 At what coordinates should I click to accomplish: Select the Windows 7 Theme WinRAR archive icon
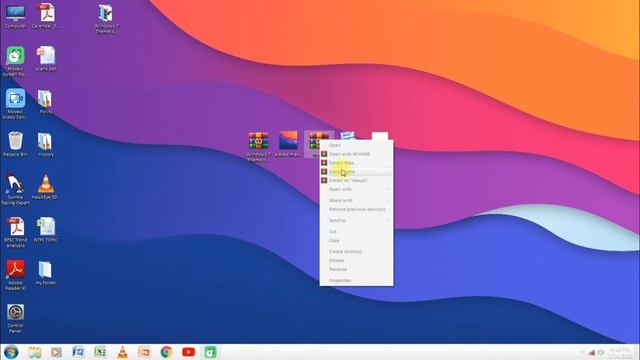[x=259, y=147]
